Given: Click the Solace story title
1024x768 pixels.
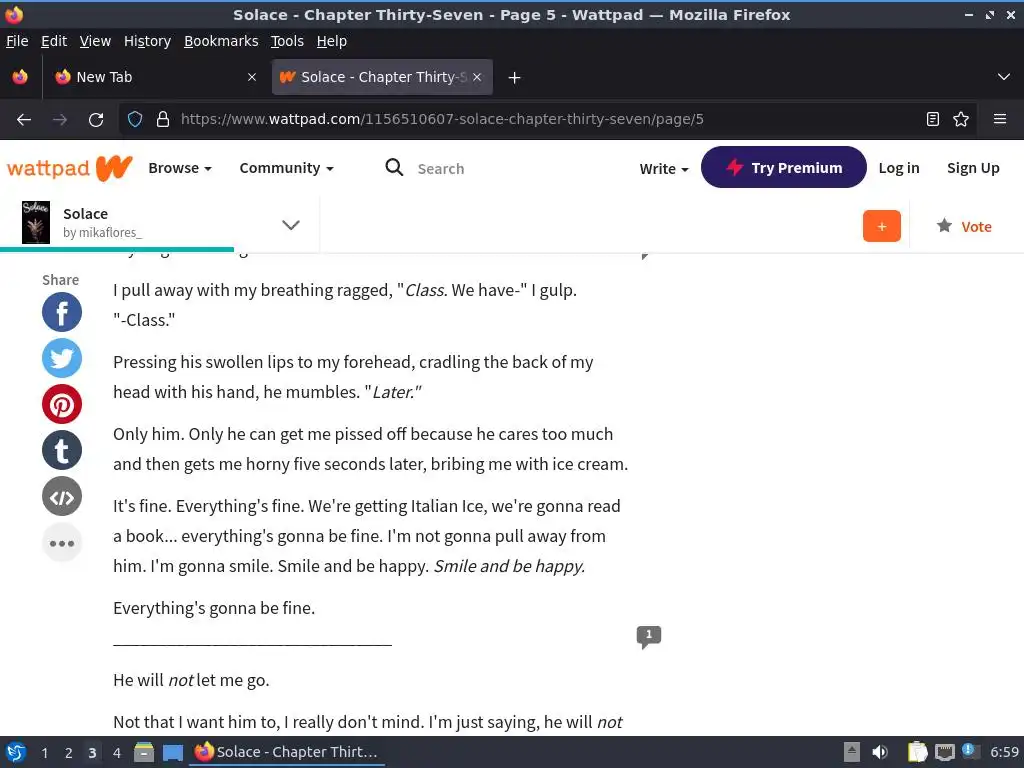Looking at the screenshot, I should [86, 214].
